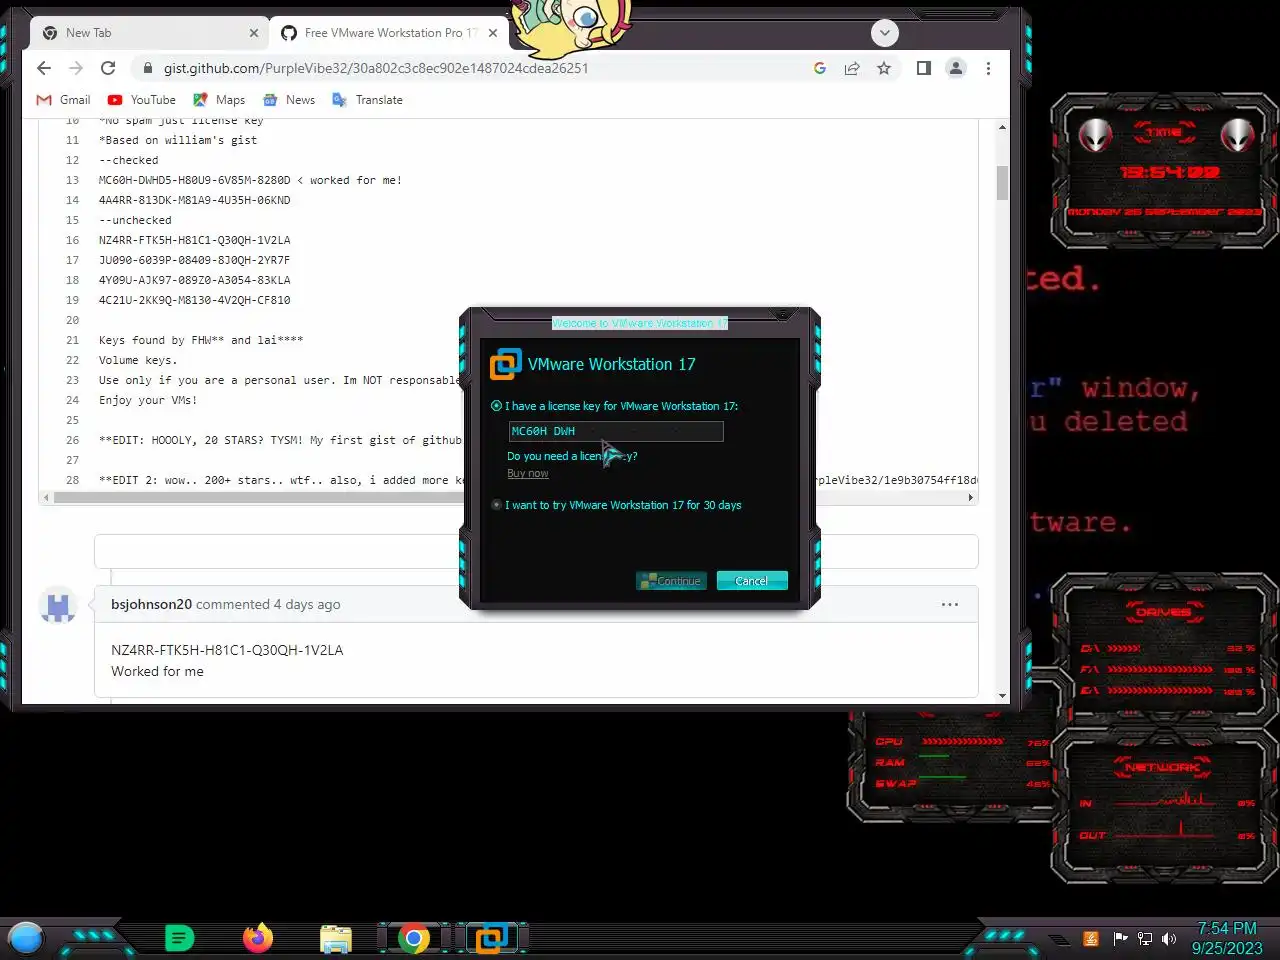This screenshot has width=1280, height=960.
Task: Open the Translate bookmark
Action: [x=367, y=100]
